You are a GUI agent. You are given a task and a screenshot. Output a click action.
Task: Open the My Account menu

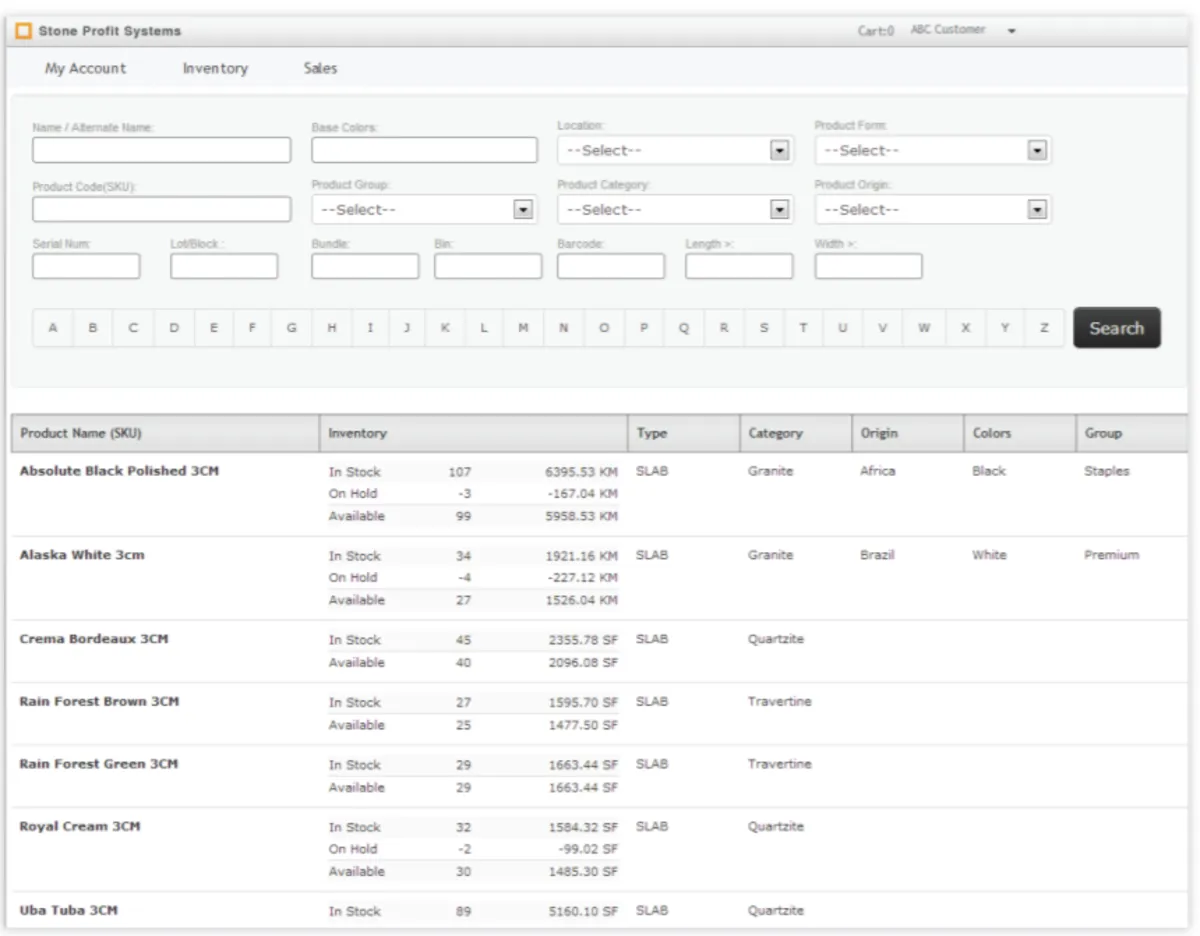tap(85, 69)
